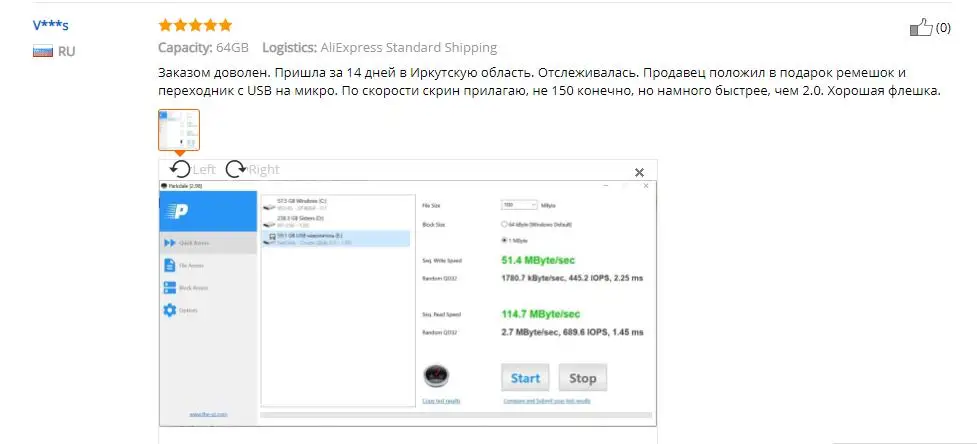The height and width of the screenshot is (444, 977).
Task: Click Capacity: 64GB text
Action: 203,47
